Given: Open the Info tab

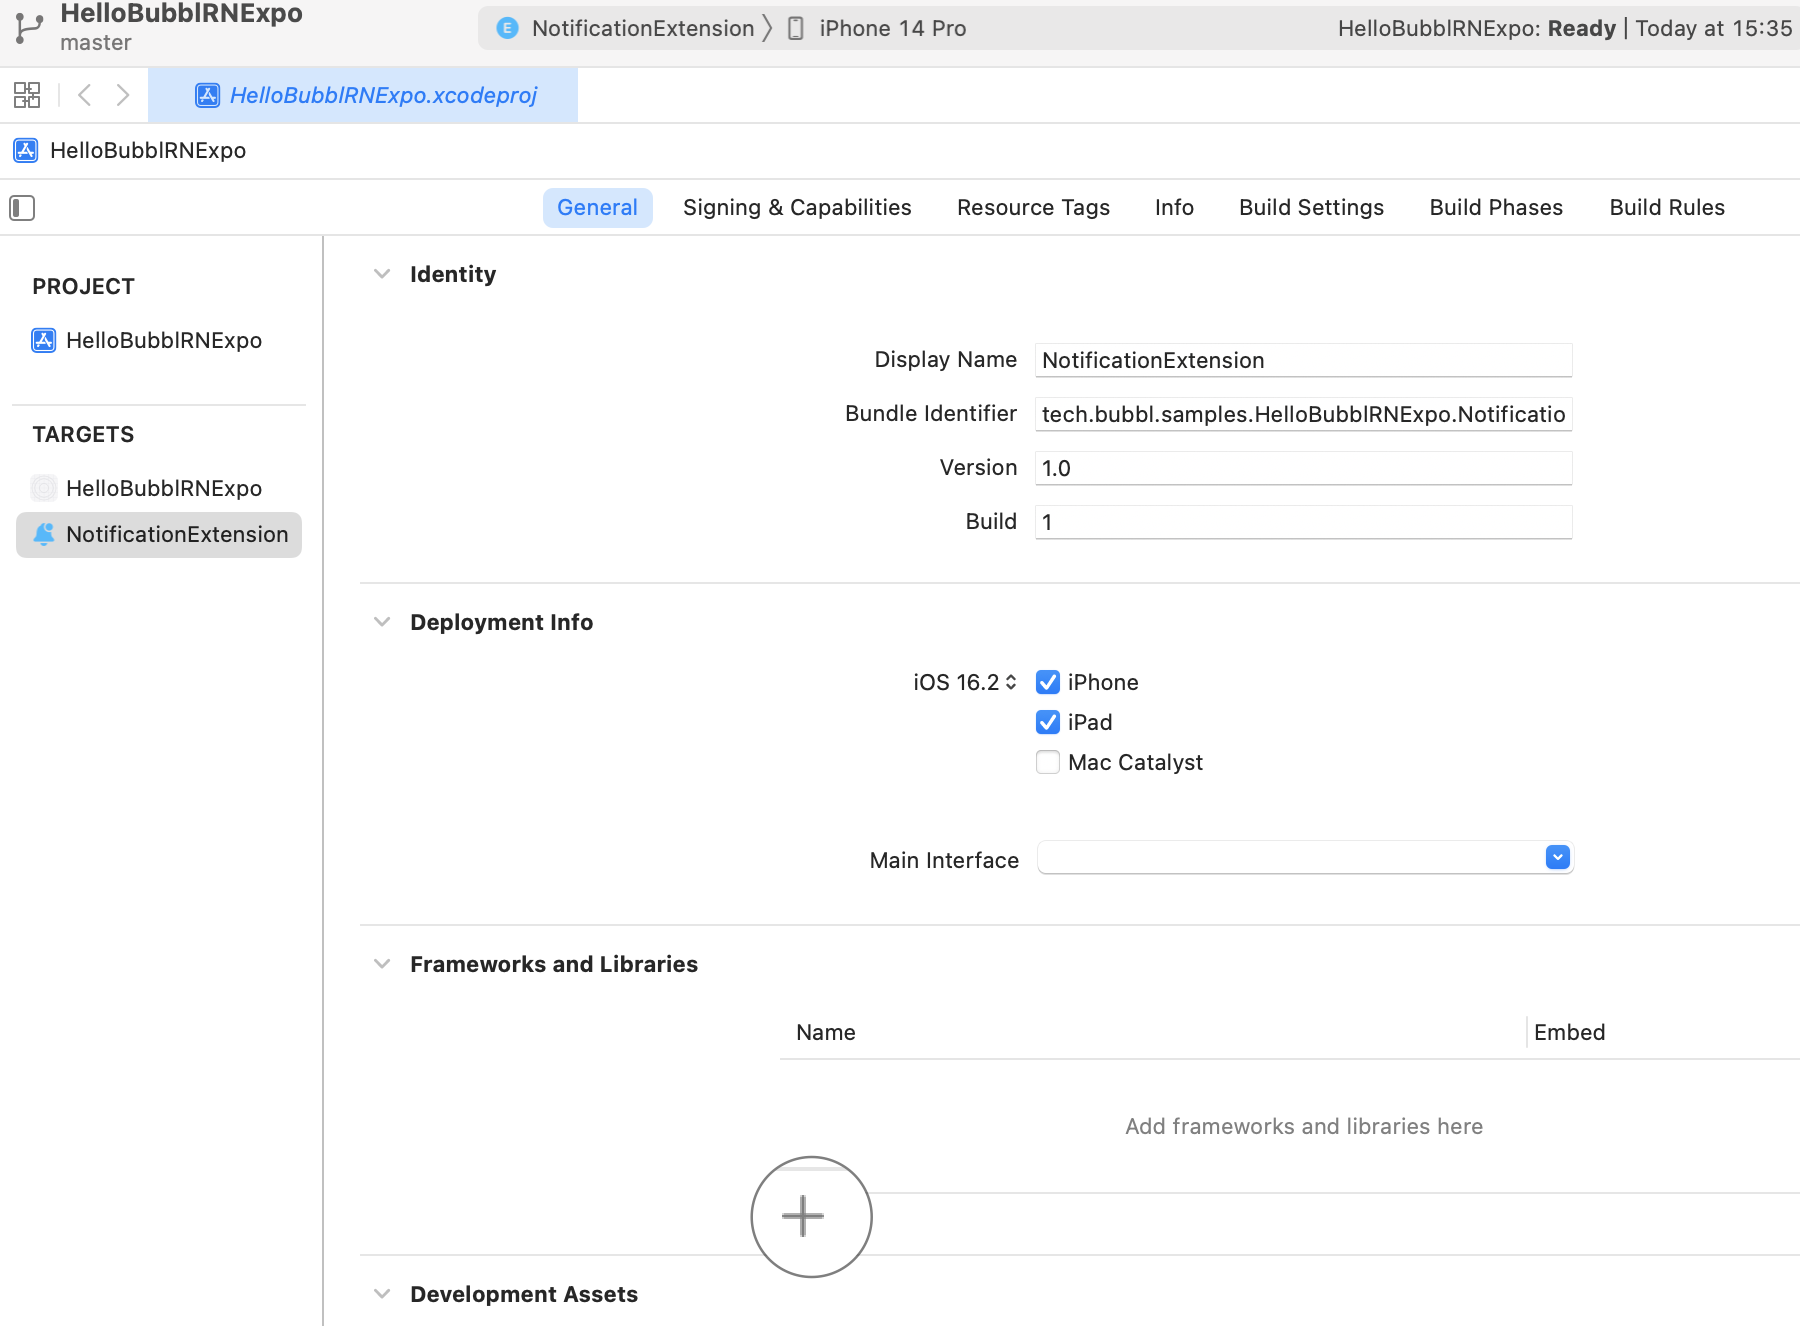Looking at the screenshot, I should point(1174,208).
